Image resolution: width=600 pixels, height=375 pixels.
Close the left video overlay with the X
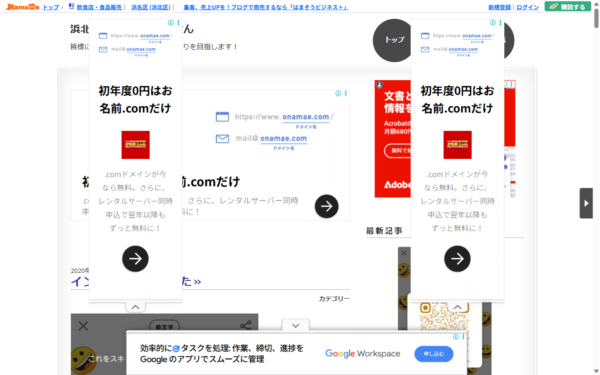83,326
